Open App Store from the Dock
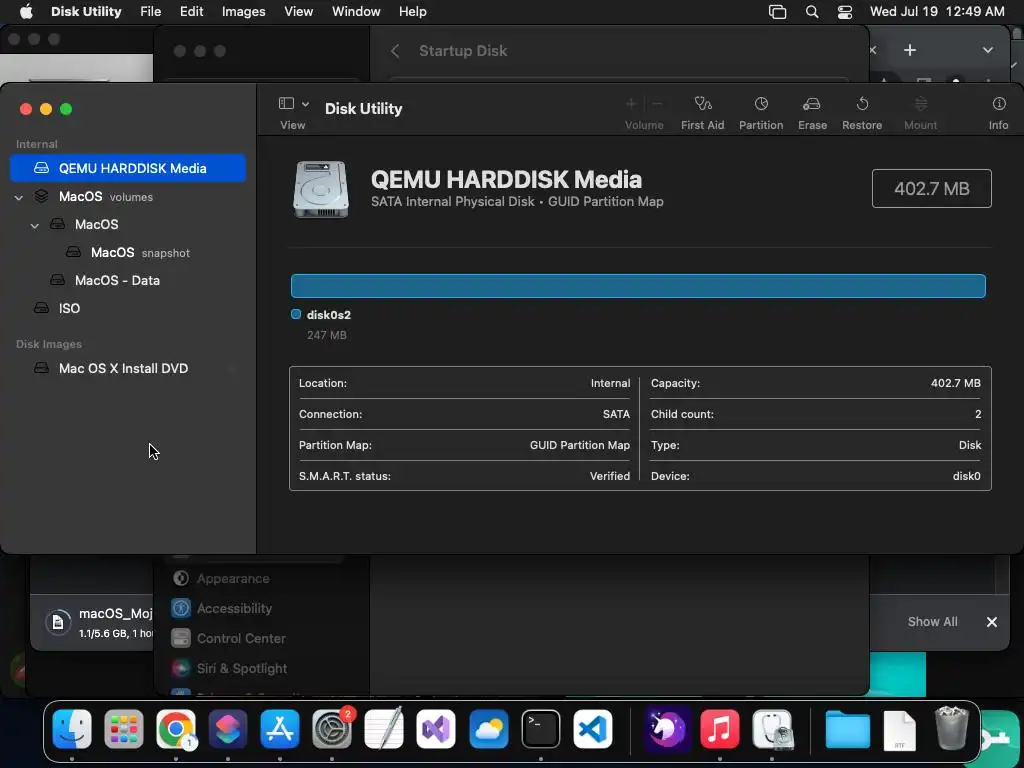Image resolution: width=1024 pixels, height=768 pixels. 280,729
